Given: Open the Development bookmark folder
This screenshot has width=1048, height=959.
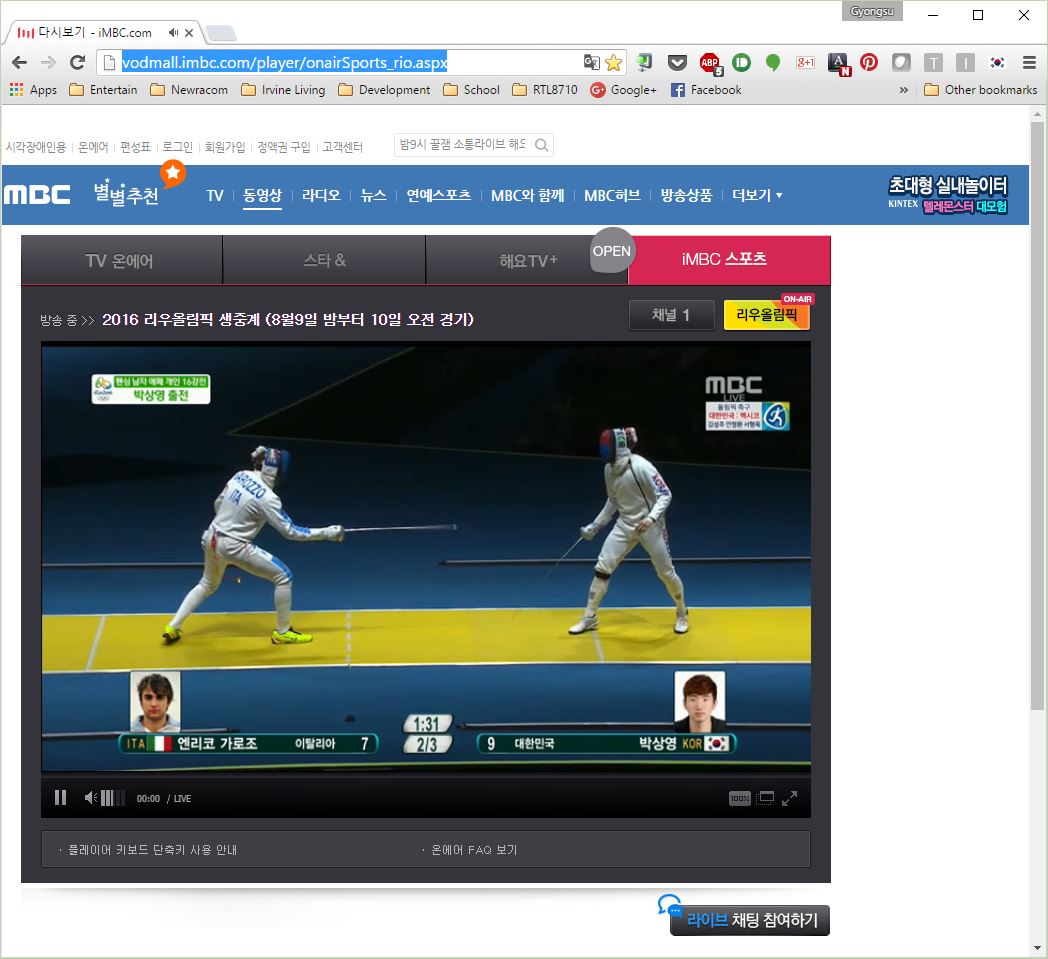Looking at the screenshot, I should (384, 90).
